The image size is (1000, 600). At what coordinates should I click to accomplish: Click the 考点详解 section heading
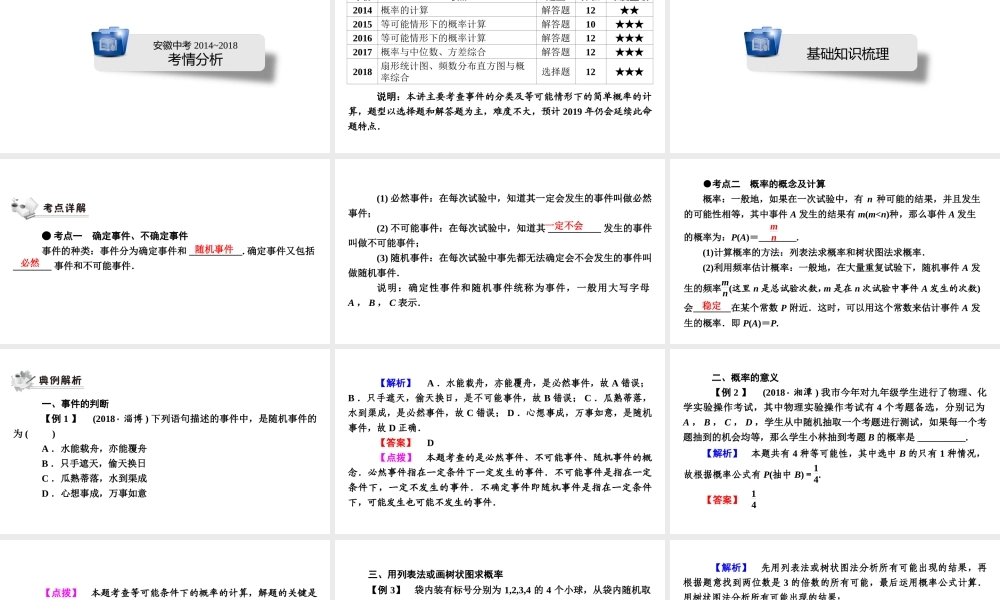pos(64,208)
